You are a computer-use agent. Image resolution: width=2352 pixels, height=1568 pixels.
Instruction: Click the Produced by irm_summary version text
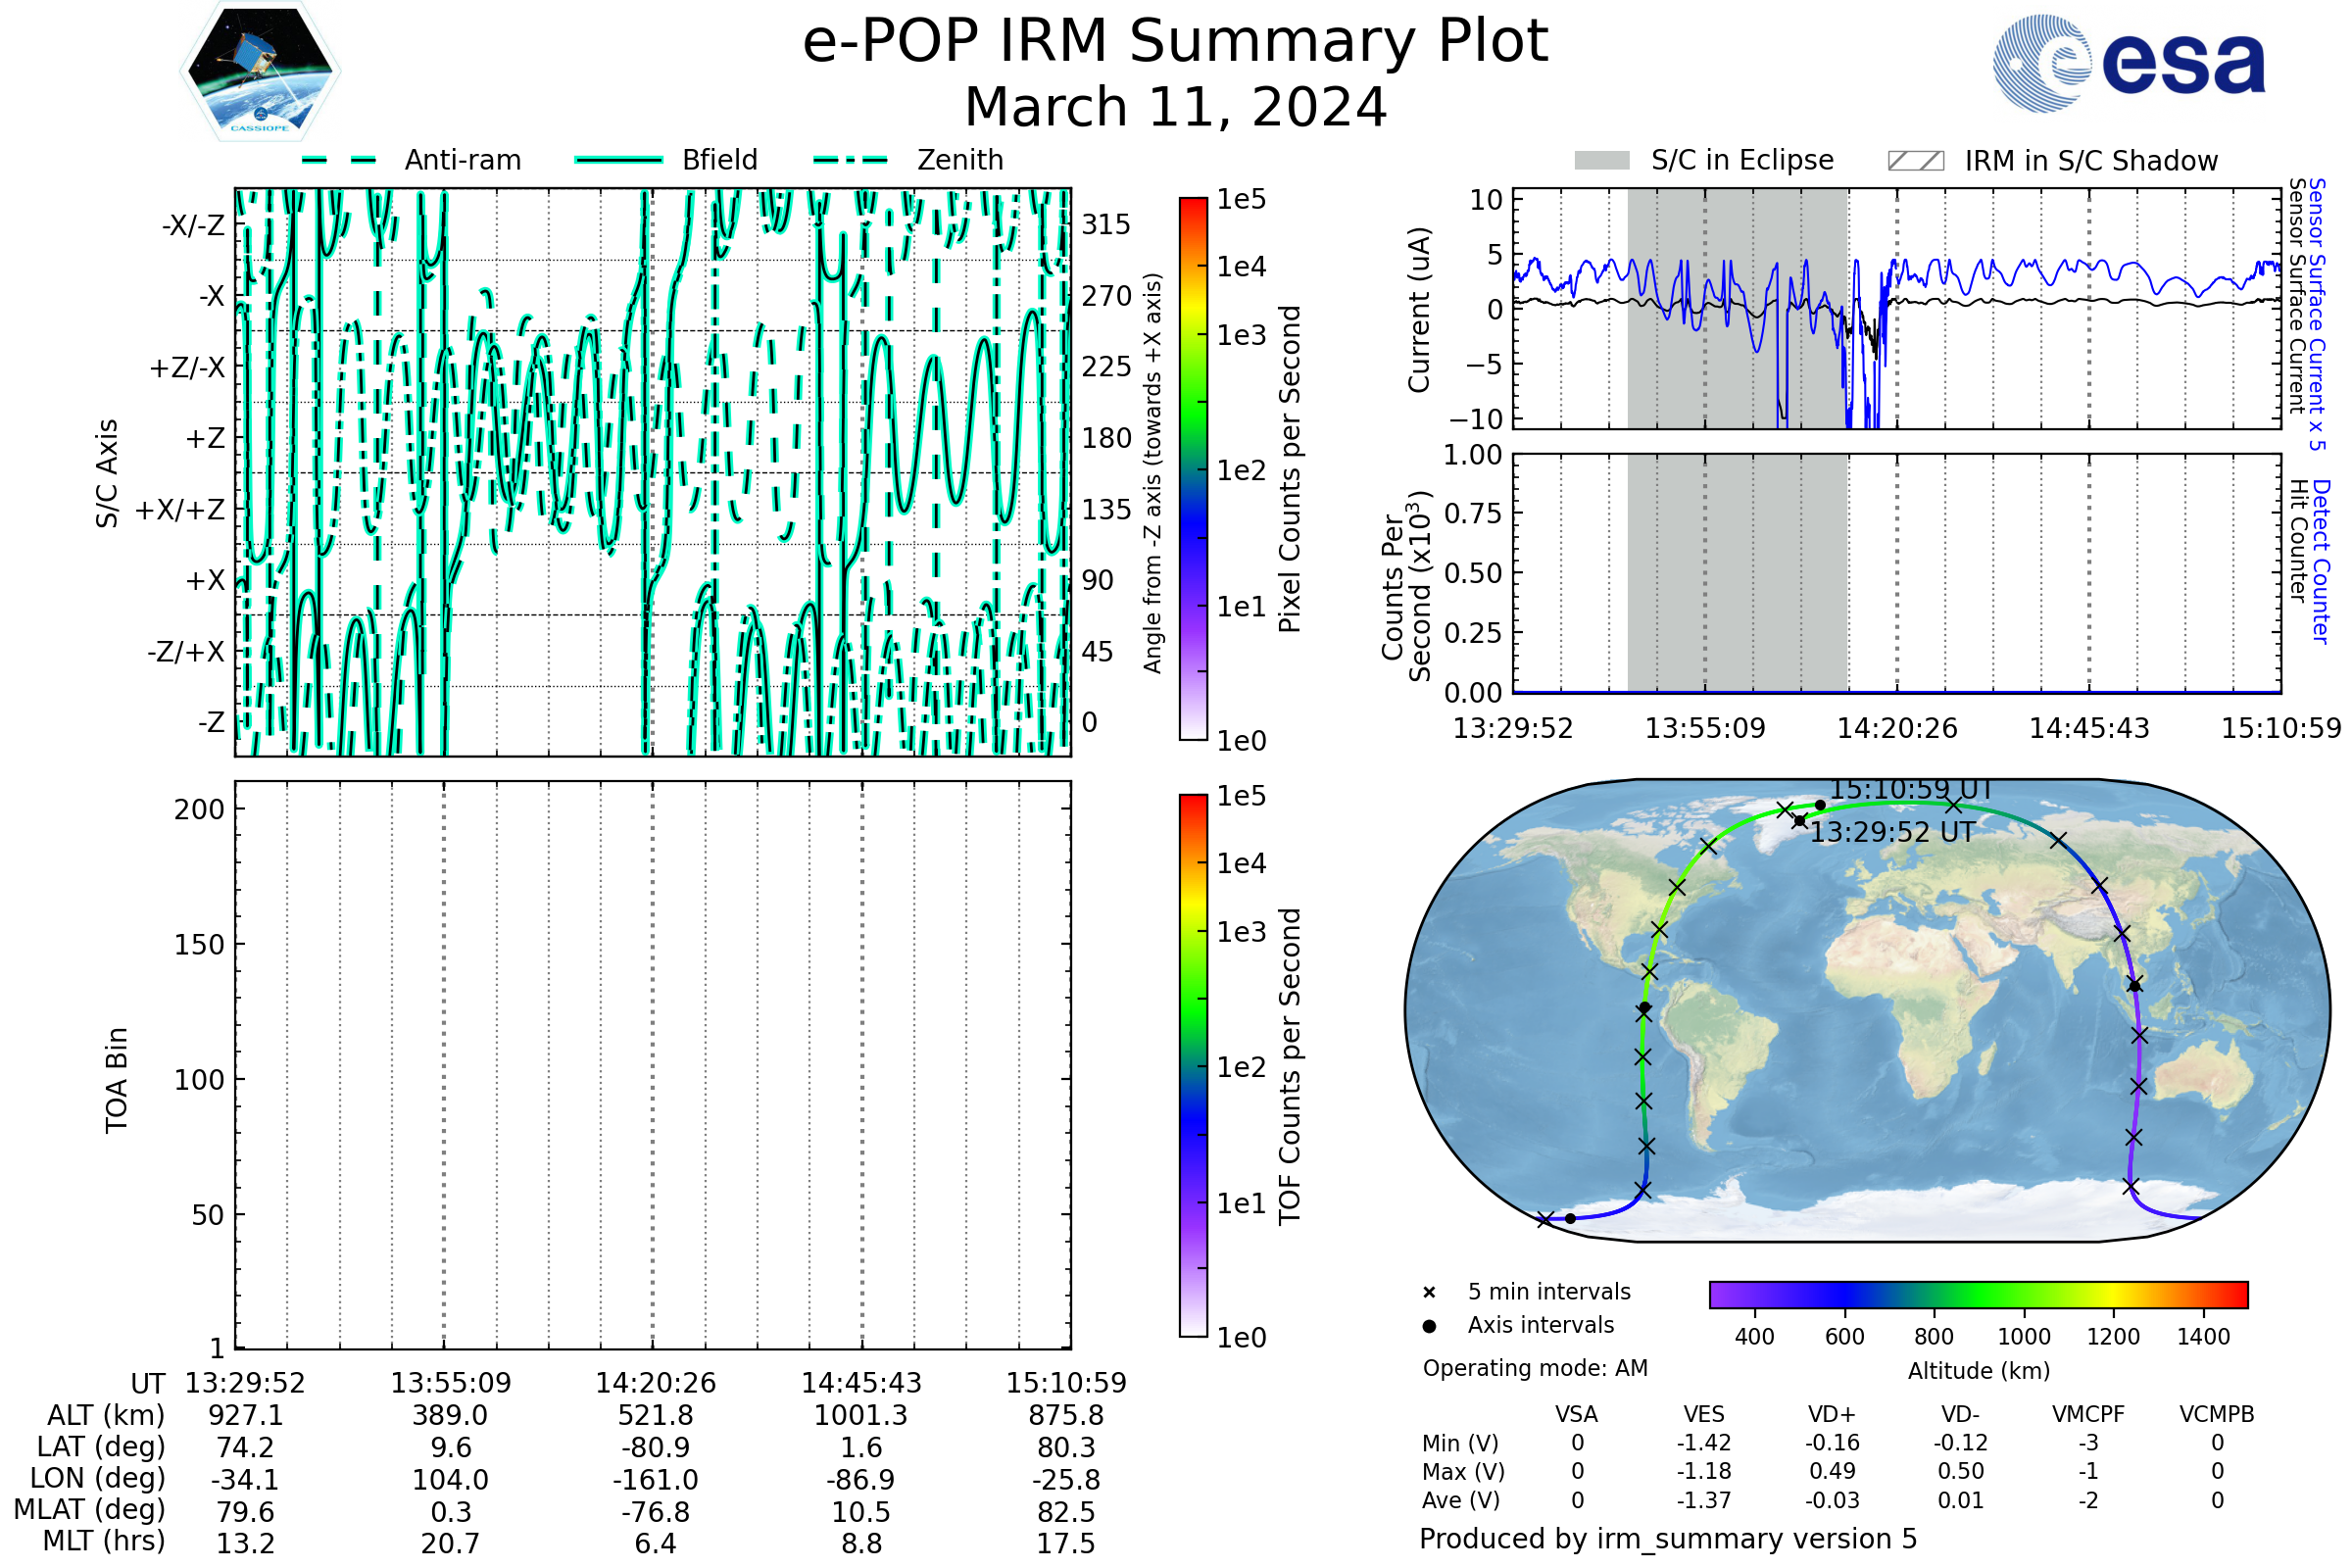coord(1668,1539)
